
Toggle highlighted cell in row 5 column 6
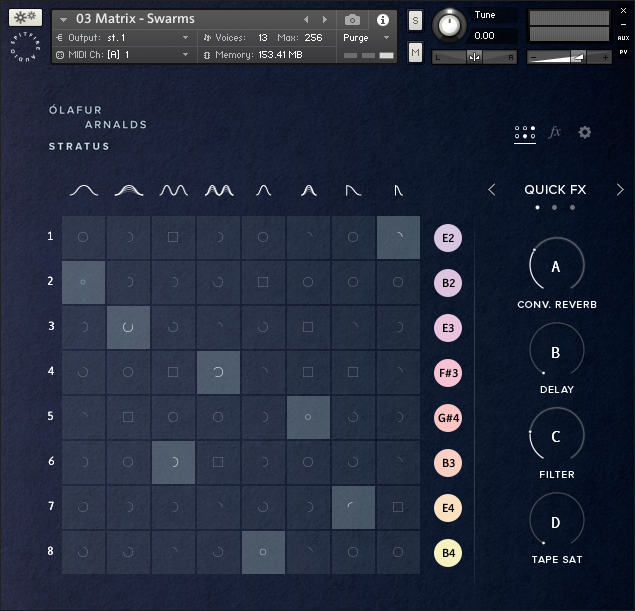click(x=308, y=417)
